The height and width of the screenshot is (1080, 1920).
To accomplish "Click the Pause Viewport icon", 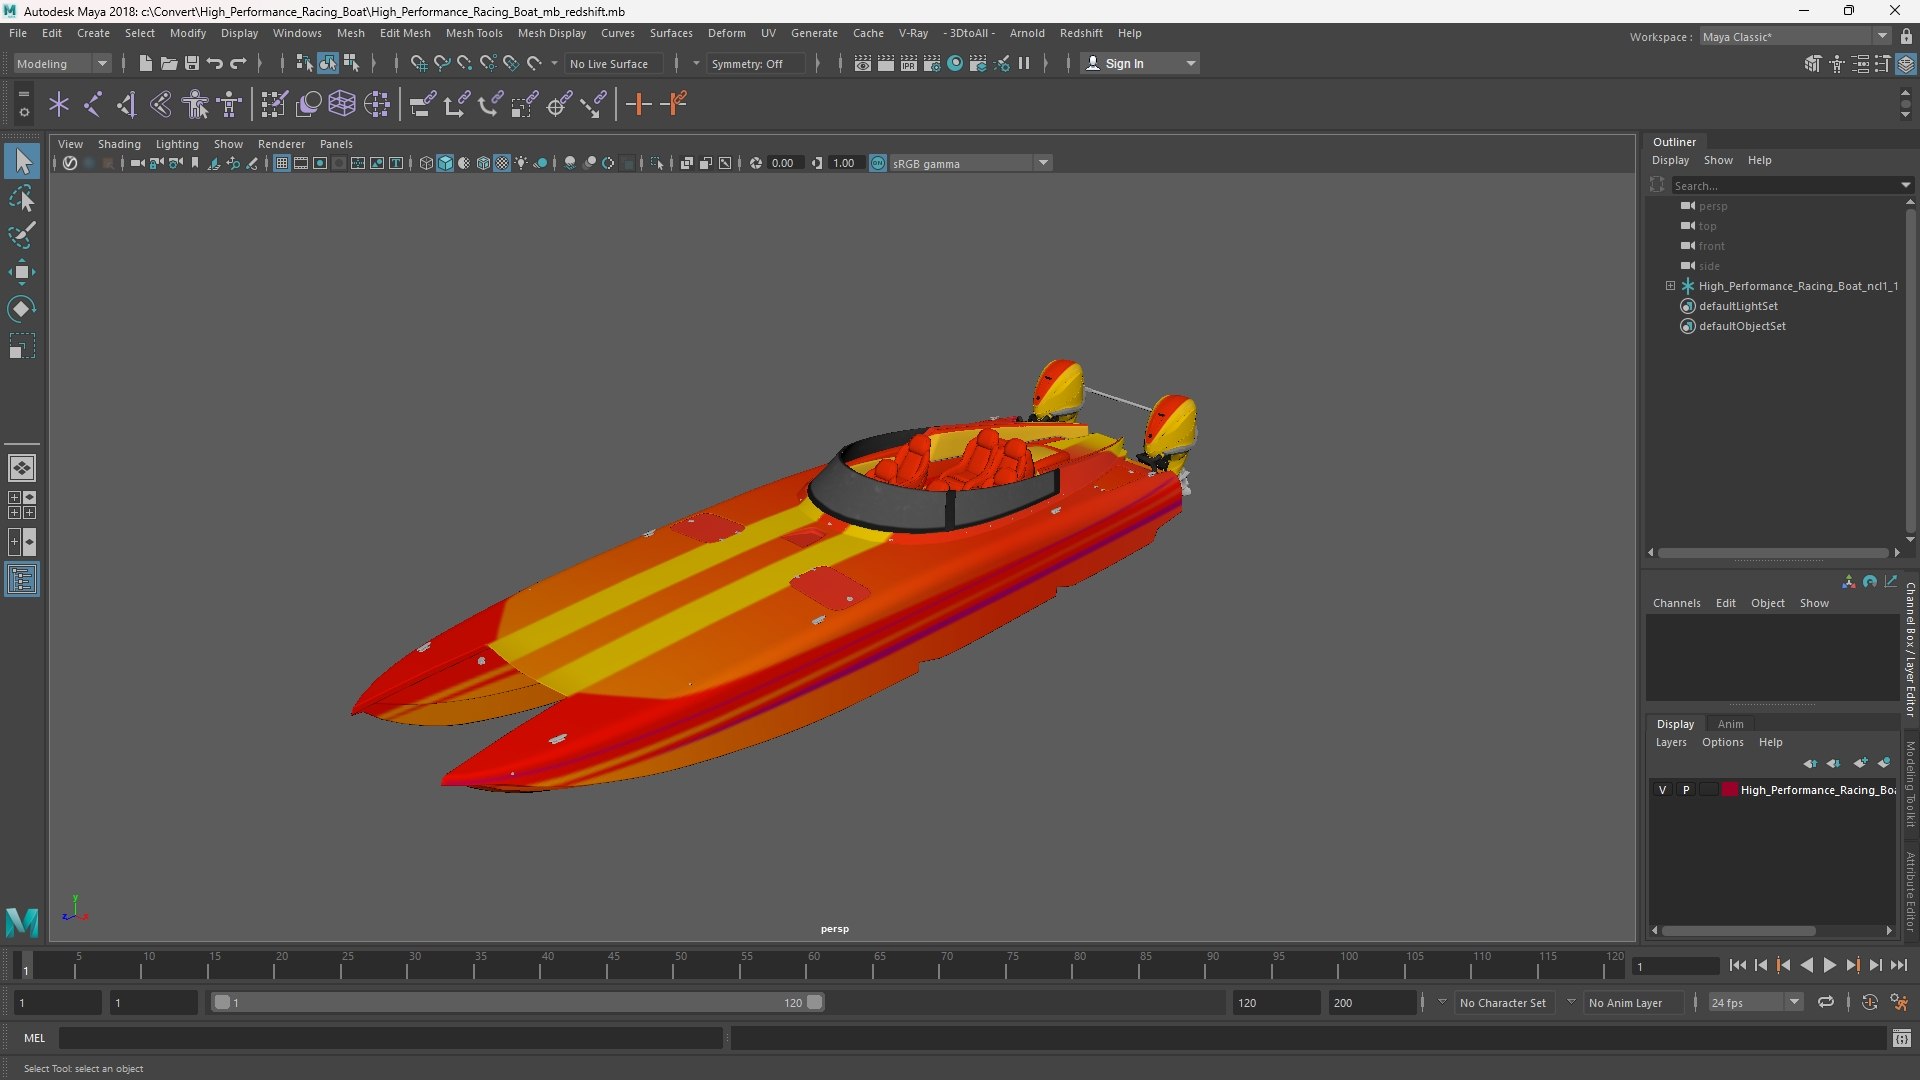I will 1024,63.
